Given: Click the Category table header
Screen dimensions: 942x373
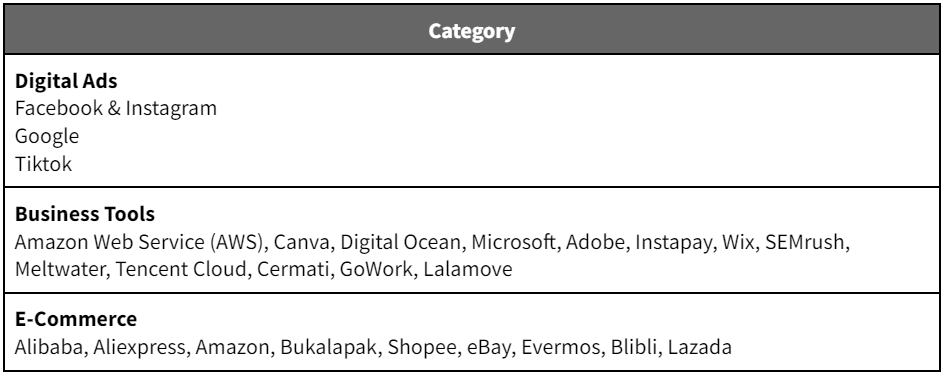Looking at the screenshot, I should tap(471, 31).
